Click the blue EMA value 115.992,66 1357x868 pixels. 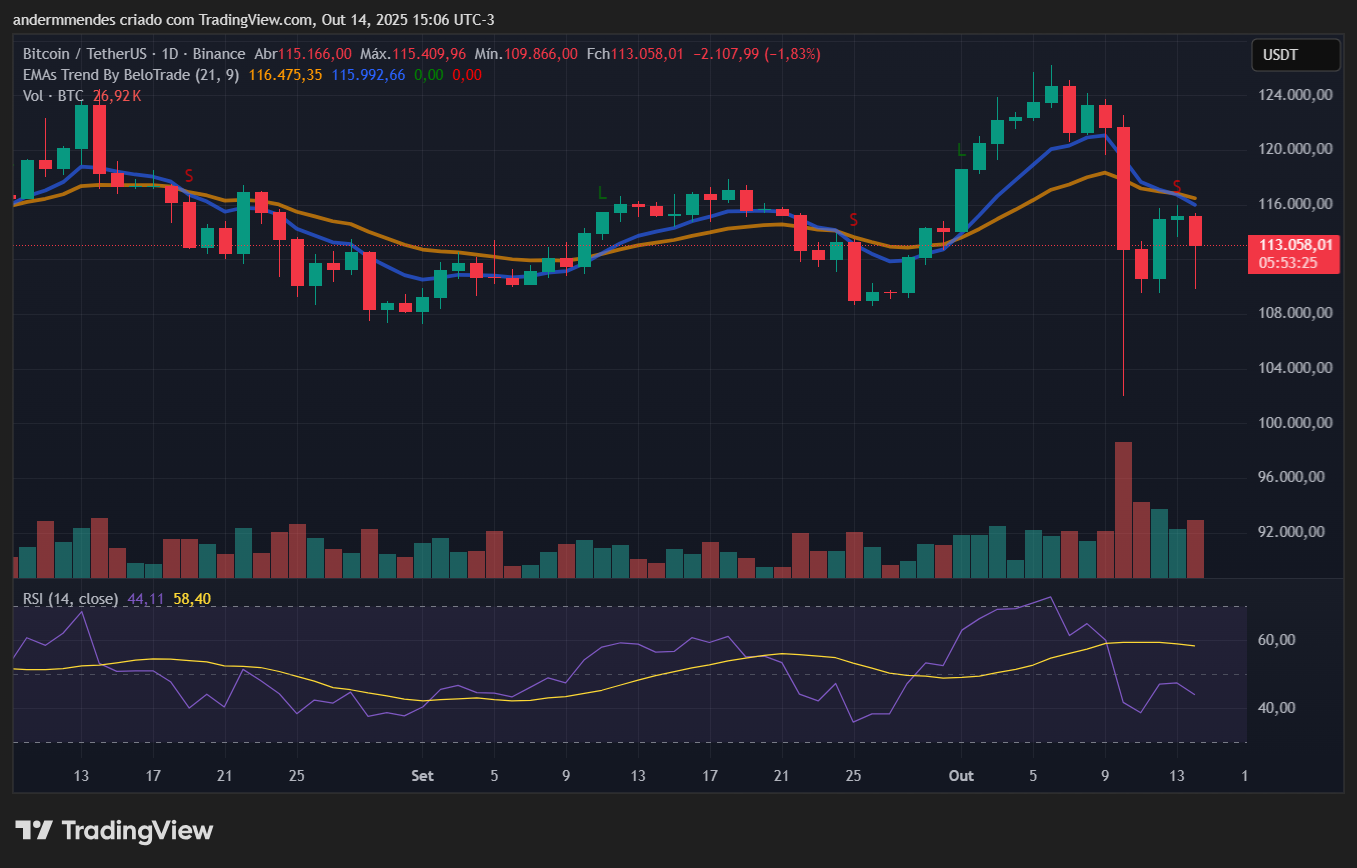coord(368,75)
